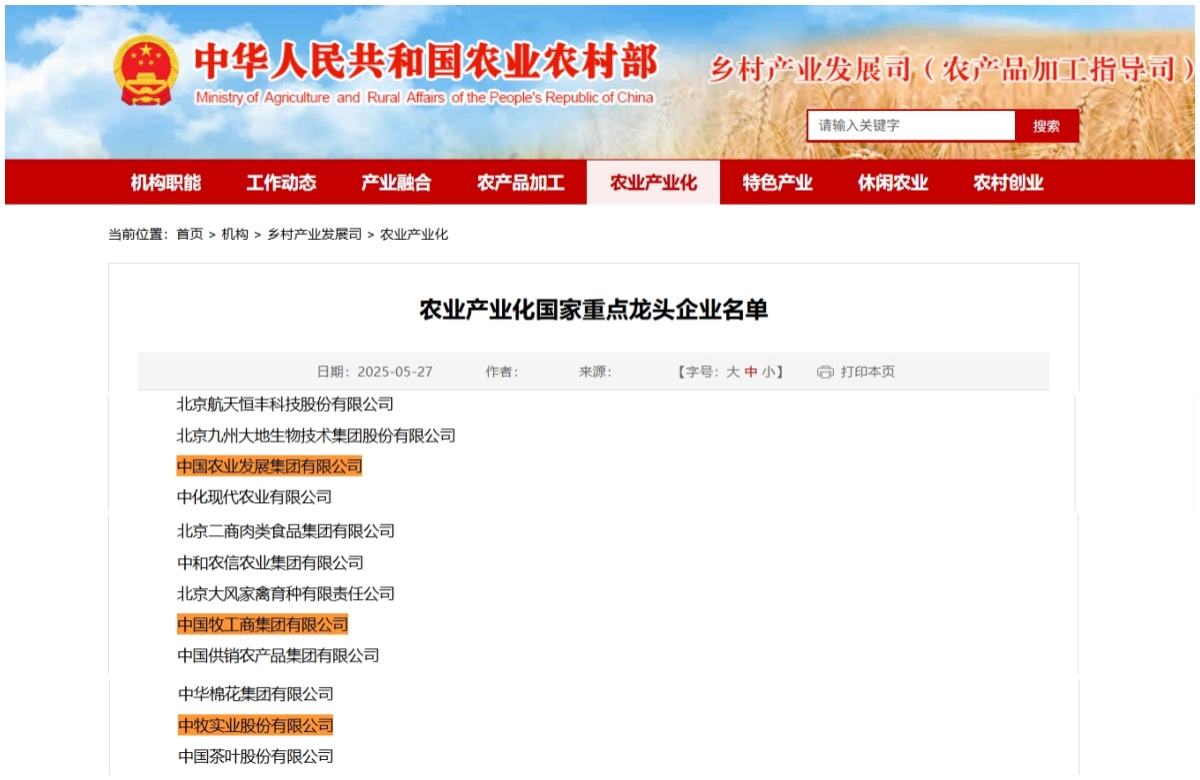Set font size to 中 (medium)
The width and height of the screenshot is (1200, 780).
click(751, 372)
